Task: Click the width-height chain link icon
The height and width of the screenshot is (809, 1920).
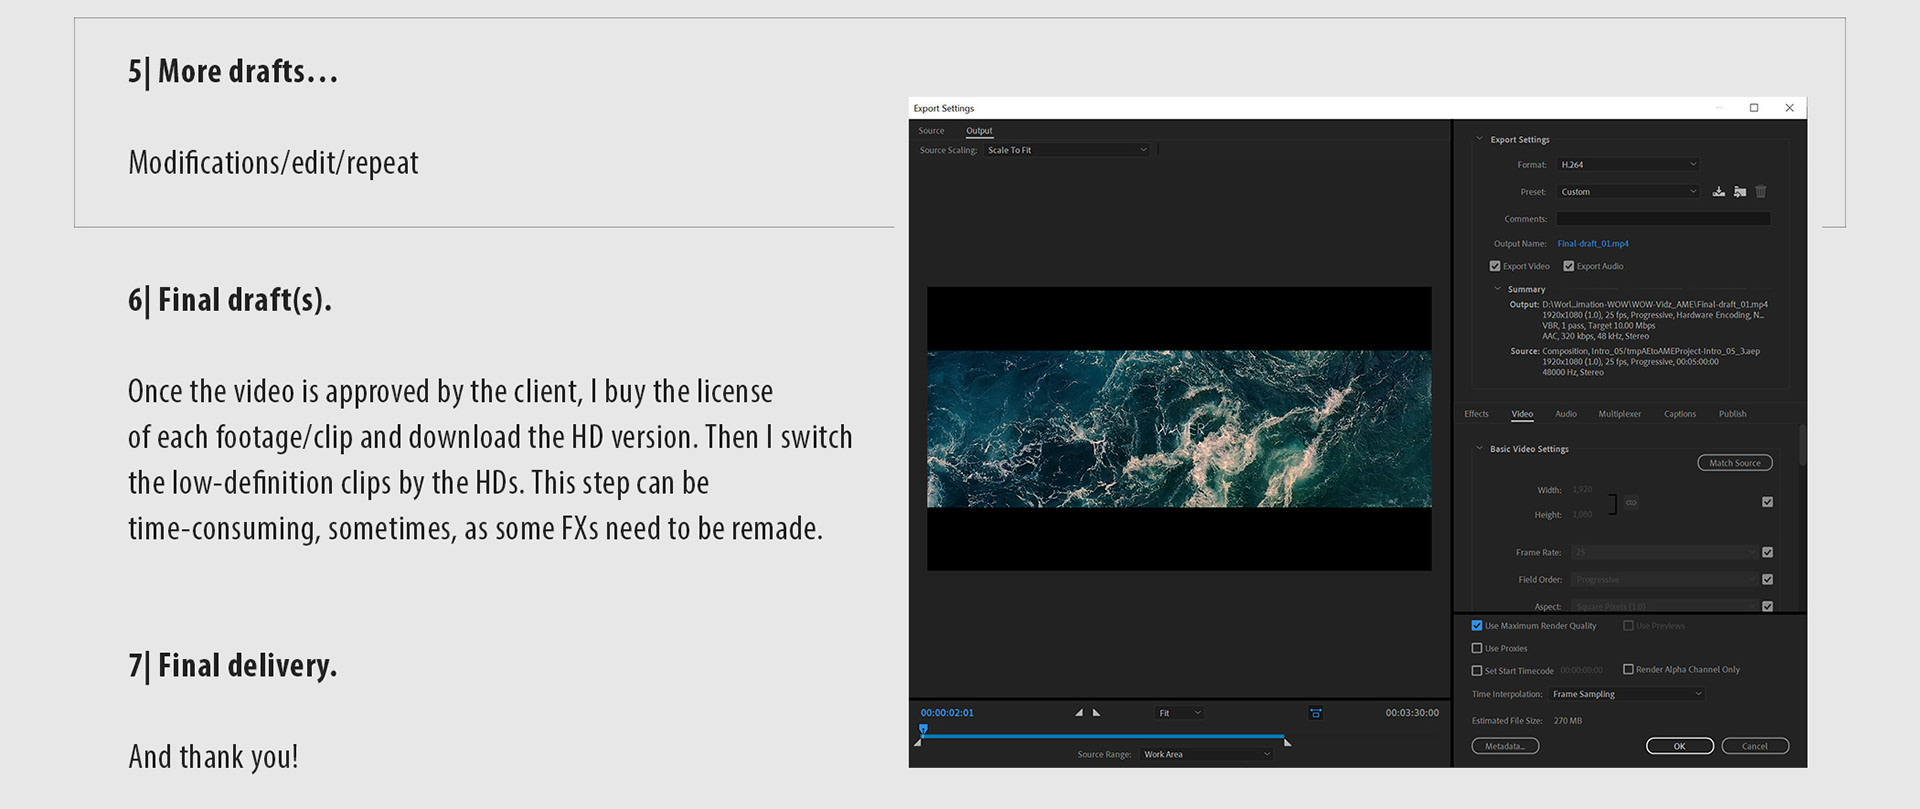Action: [x=1631, y=502]
